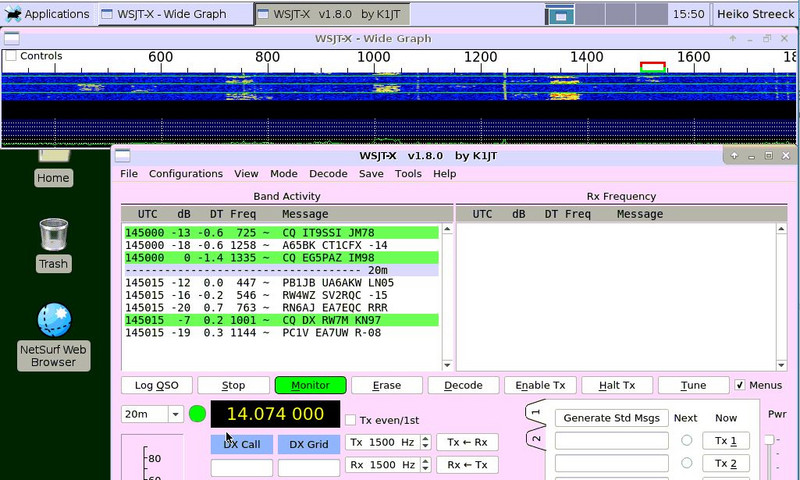Click Generate Std Msgs button
Viewport: 800px width, 480px height.
pos(611,418)
